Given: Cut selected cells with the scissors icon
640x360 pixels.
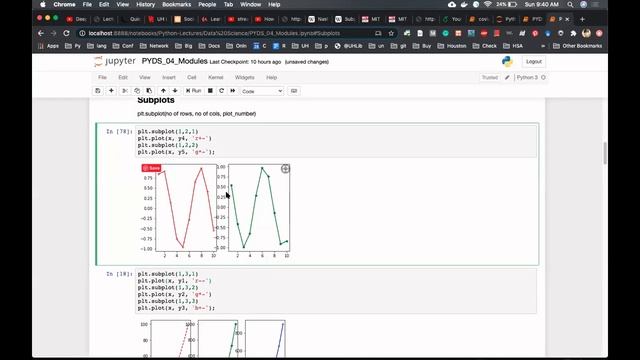Looking at the screenshot, I should [125, 91].
